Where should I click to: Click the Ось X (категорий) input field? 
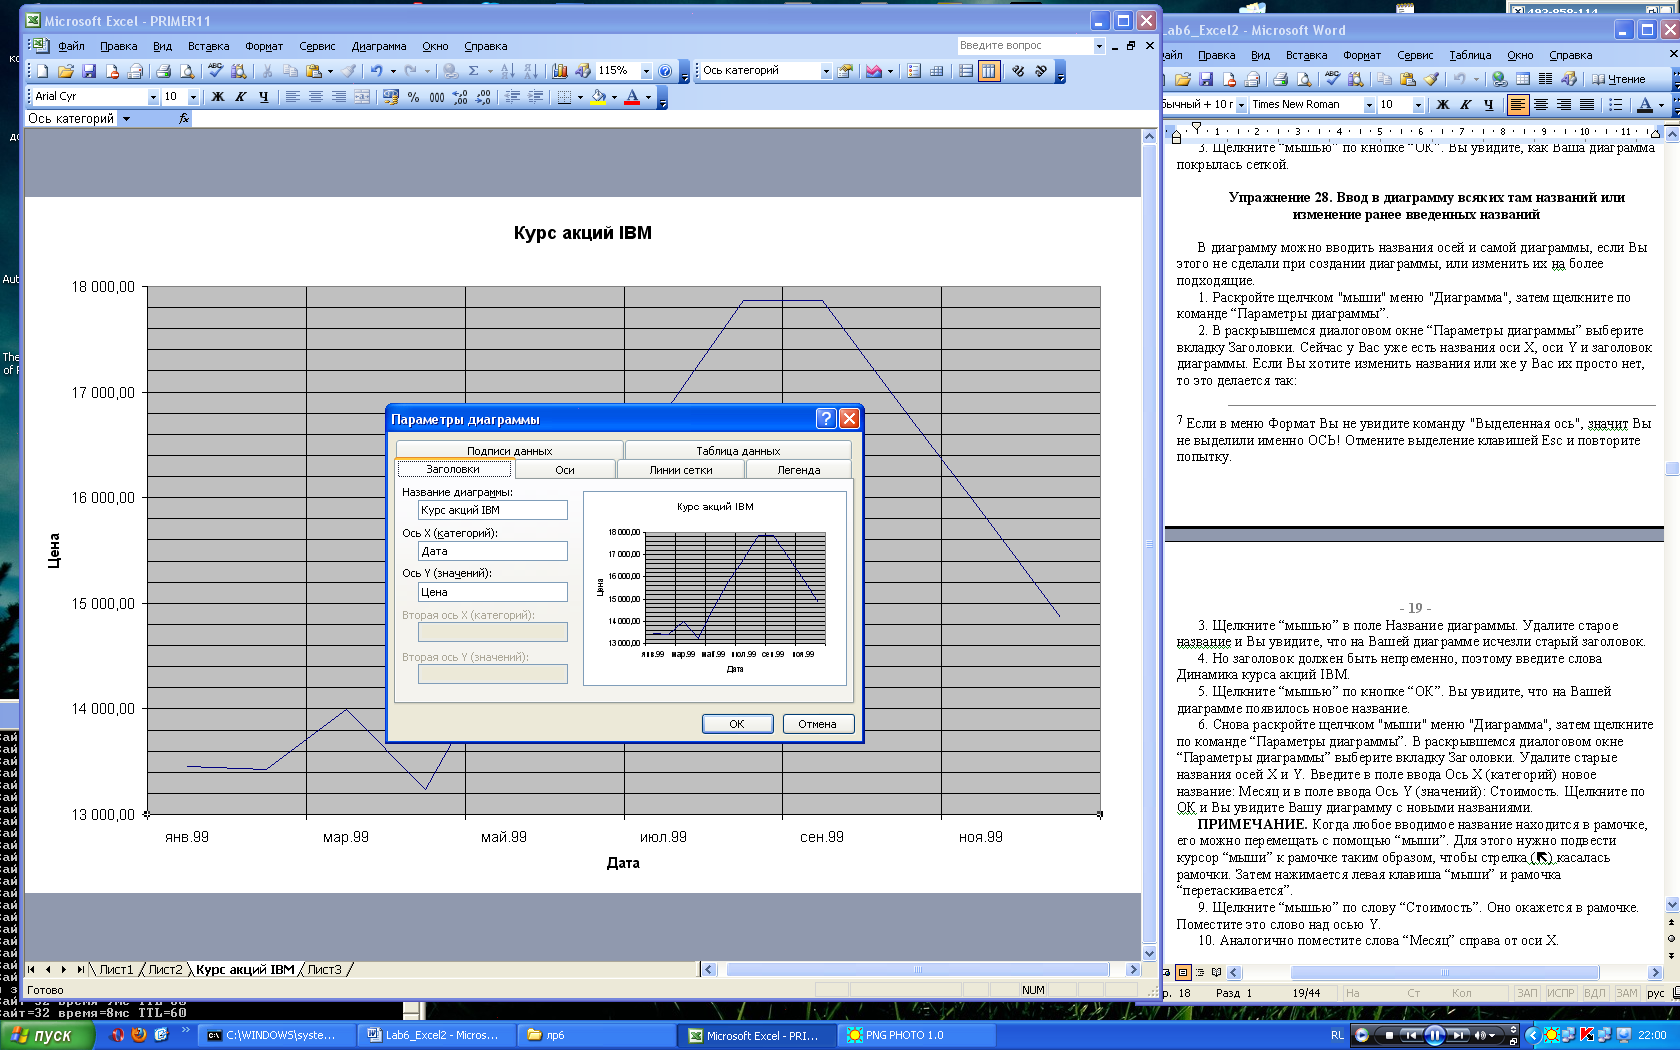click(x=493, y=551)
